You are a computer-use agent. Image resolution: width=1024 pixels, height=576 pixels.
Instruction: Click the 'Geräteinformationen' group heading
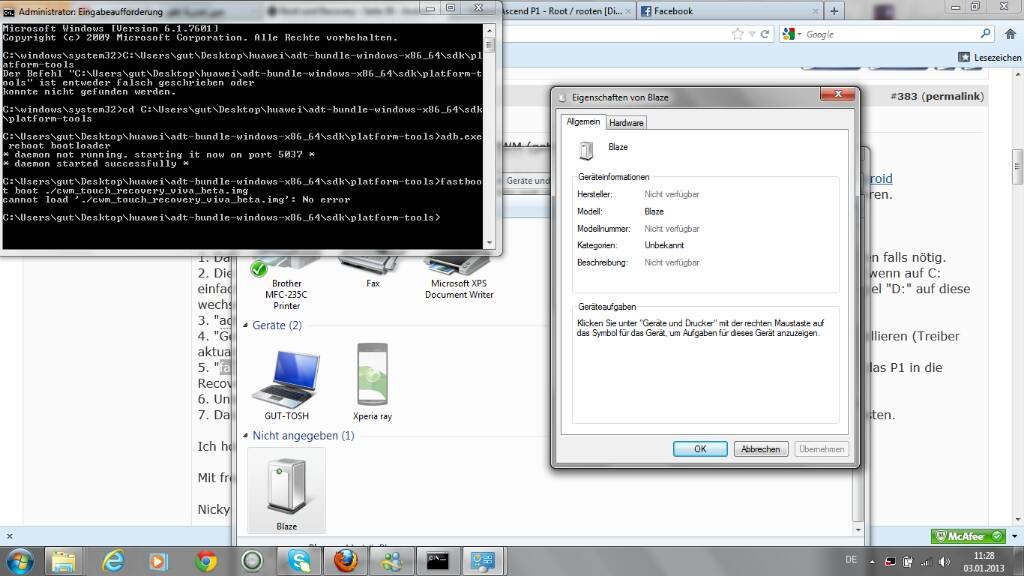click(613, 177)
